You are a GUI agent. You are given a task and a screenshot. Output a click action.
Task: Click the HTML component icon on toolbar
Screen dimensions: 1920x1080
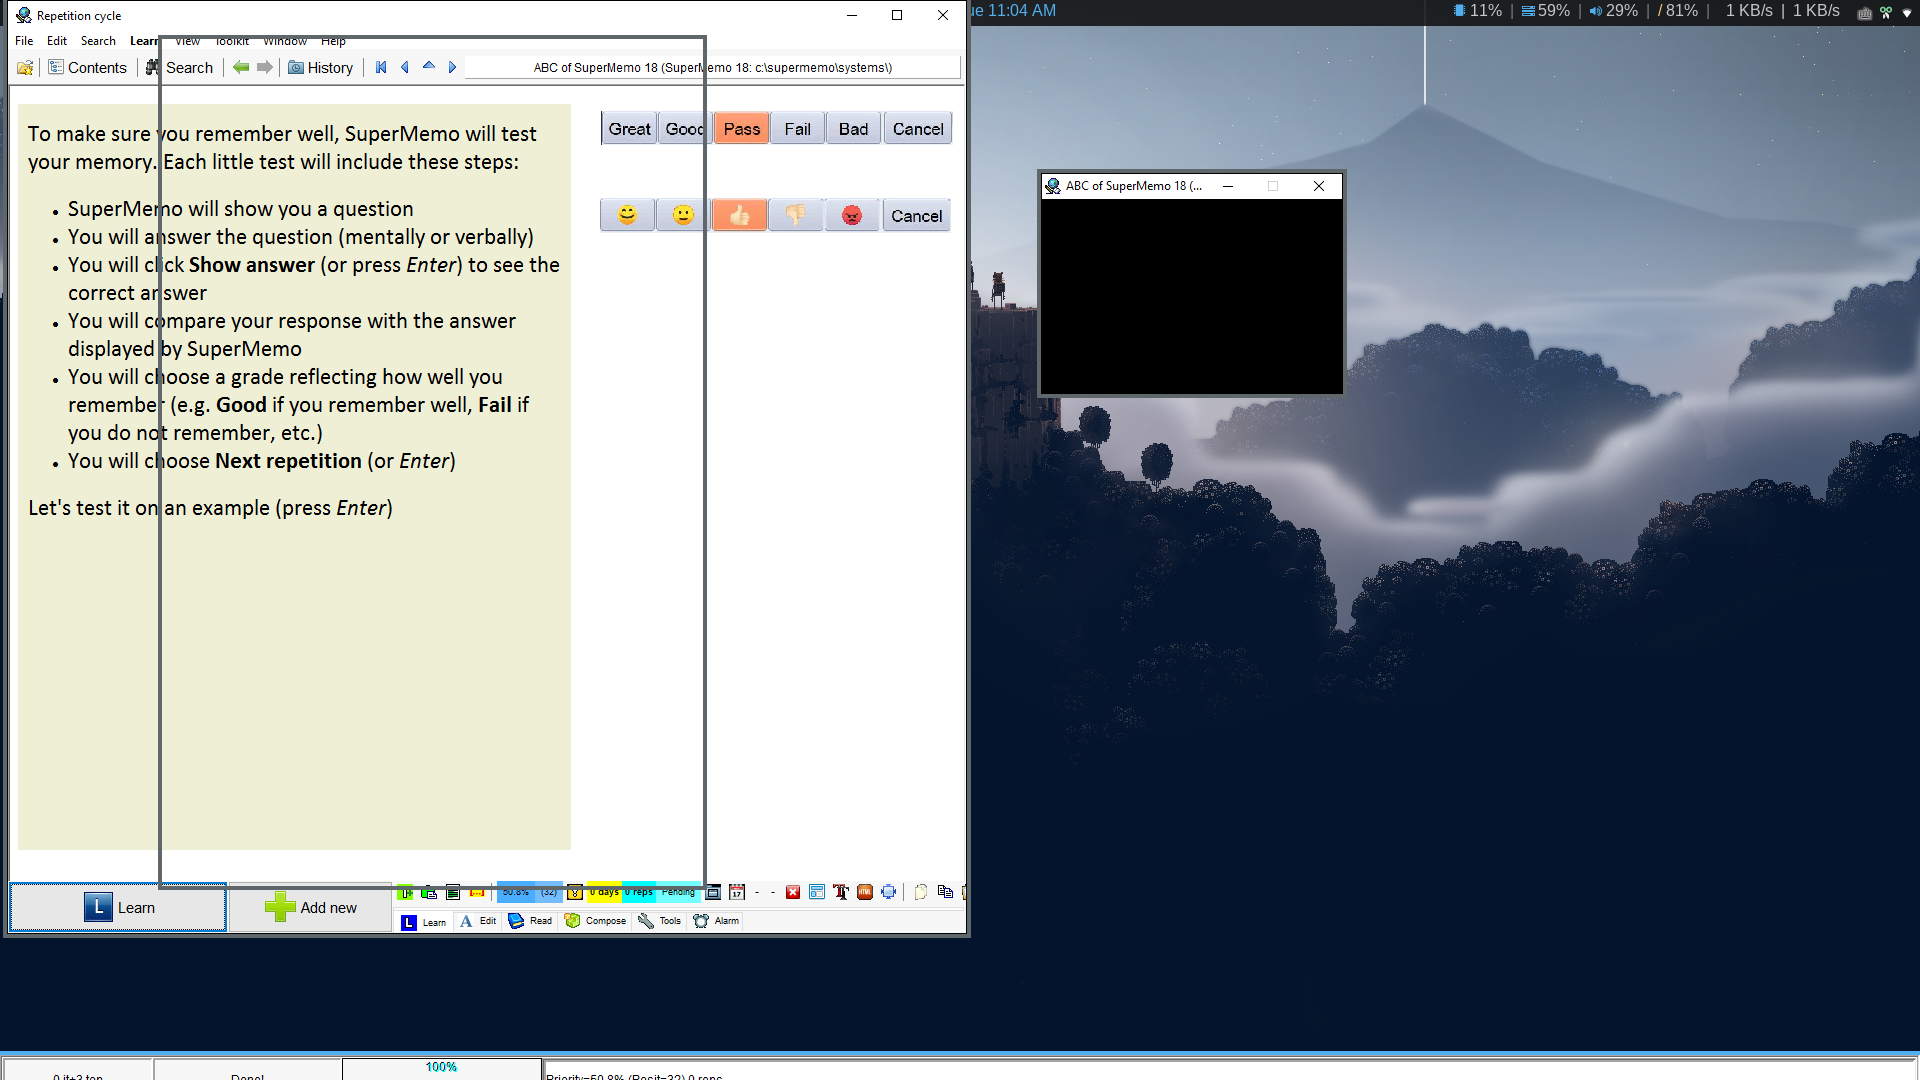pyautogui.click(x=864, y=892)
